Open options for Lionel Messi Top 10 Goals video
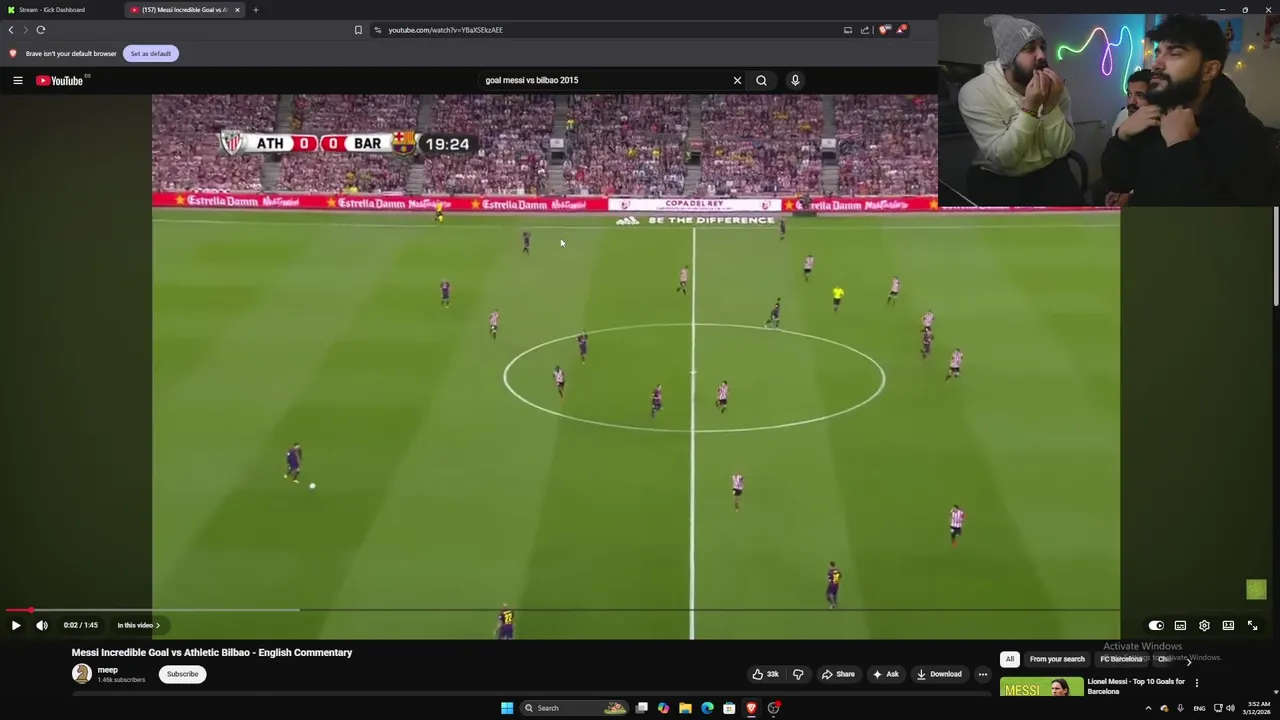This screenshot has height=720, width=1280. [1196, 683]
